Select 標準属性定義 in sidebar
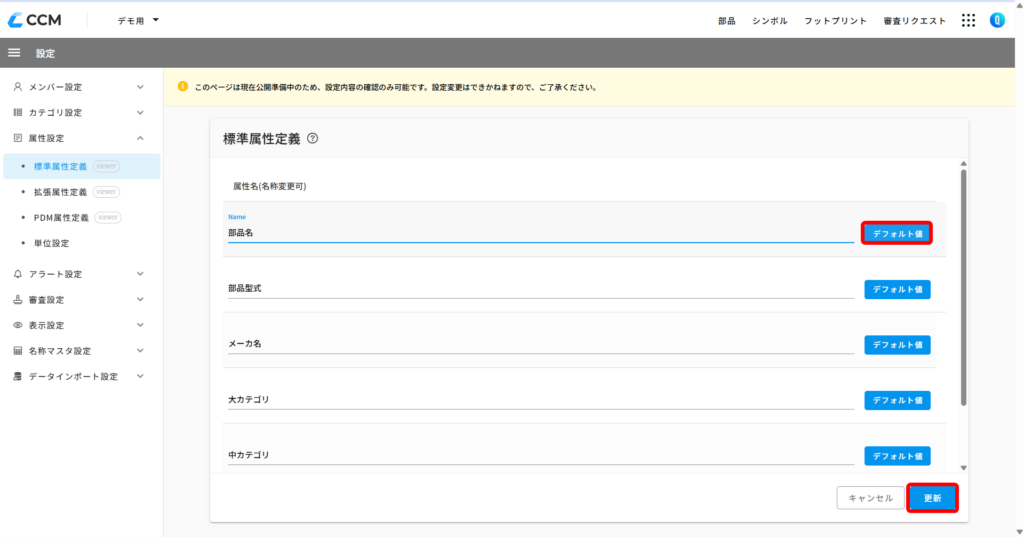The image size is (1024, 537). pyautogui.click(x=82, y=166)
